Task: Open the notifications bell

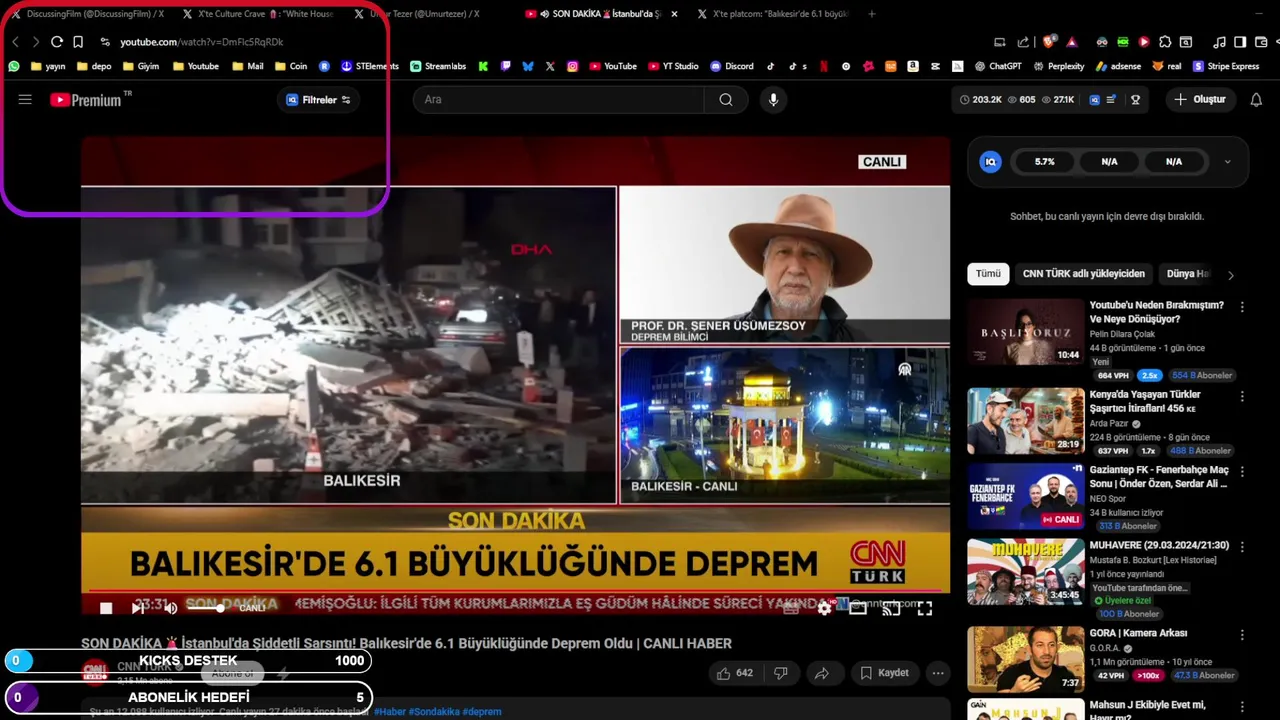Action: click(x=1256, y=99)
